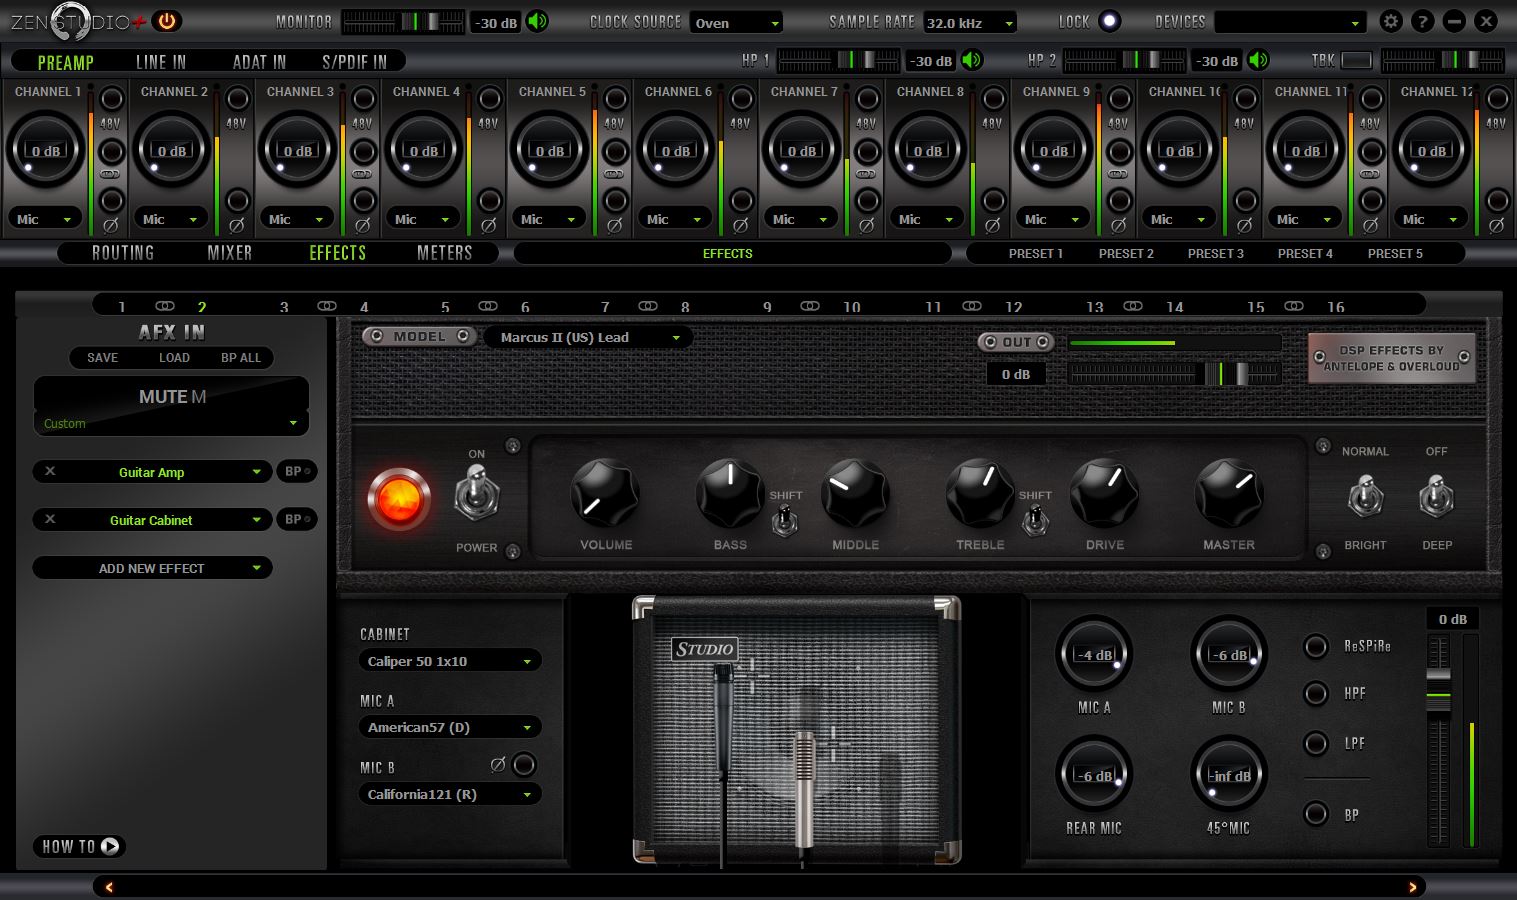
Task: Link channels 1 and 2 in effects strip
Action: [x=165, y=306]
